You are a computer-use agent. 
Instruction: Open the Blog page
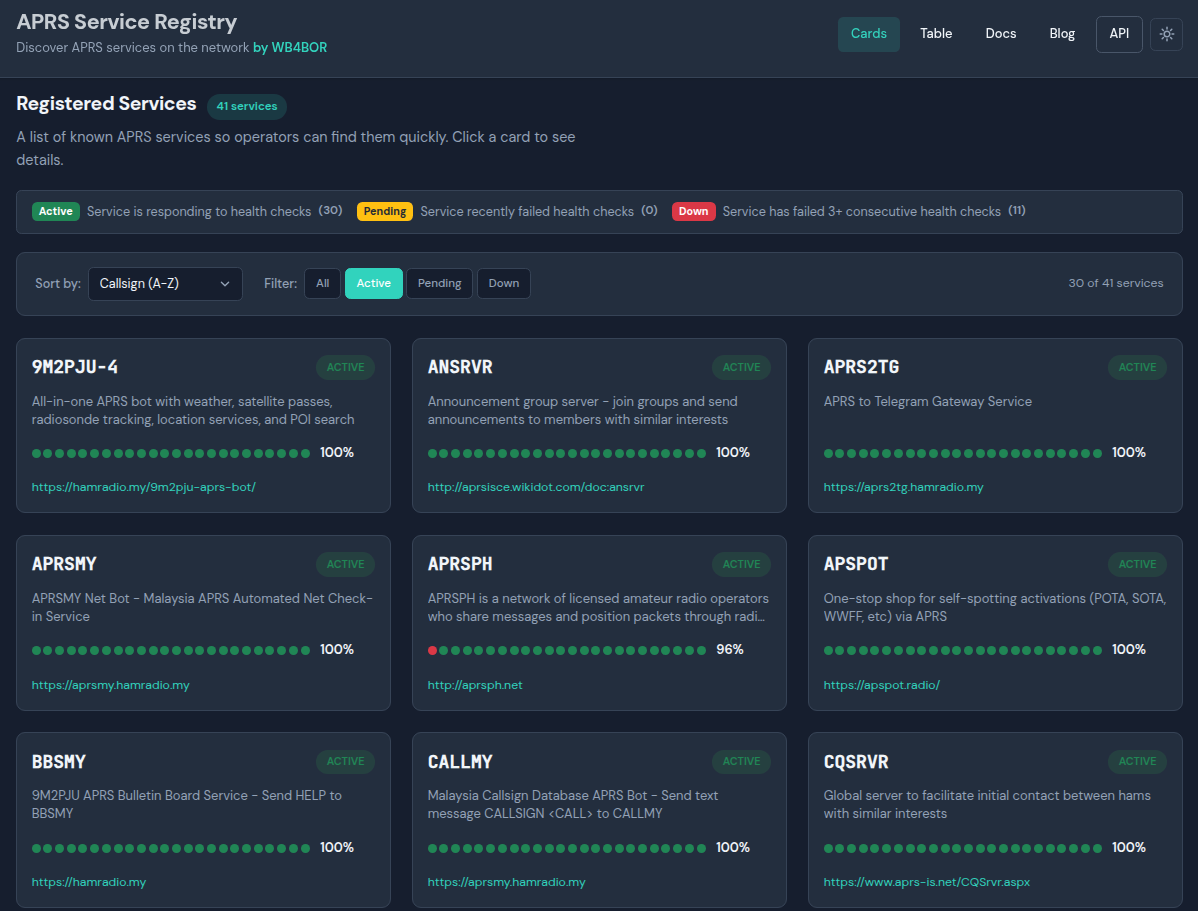tap(1062, 34)
